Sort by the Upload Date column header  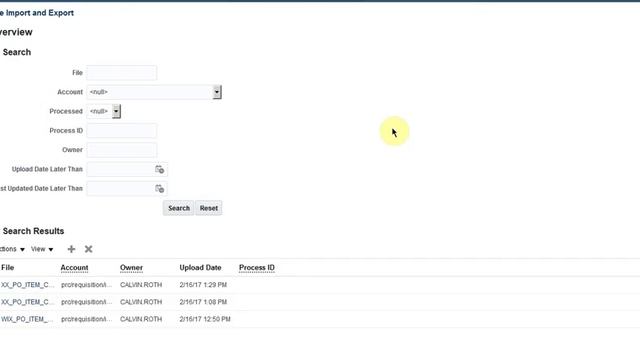click(x=200, y=268)
